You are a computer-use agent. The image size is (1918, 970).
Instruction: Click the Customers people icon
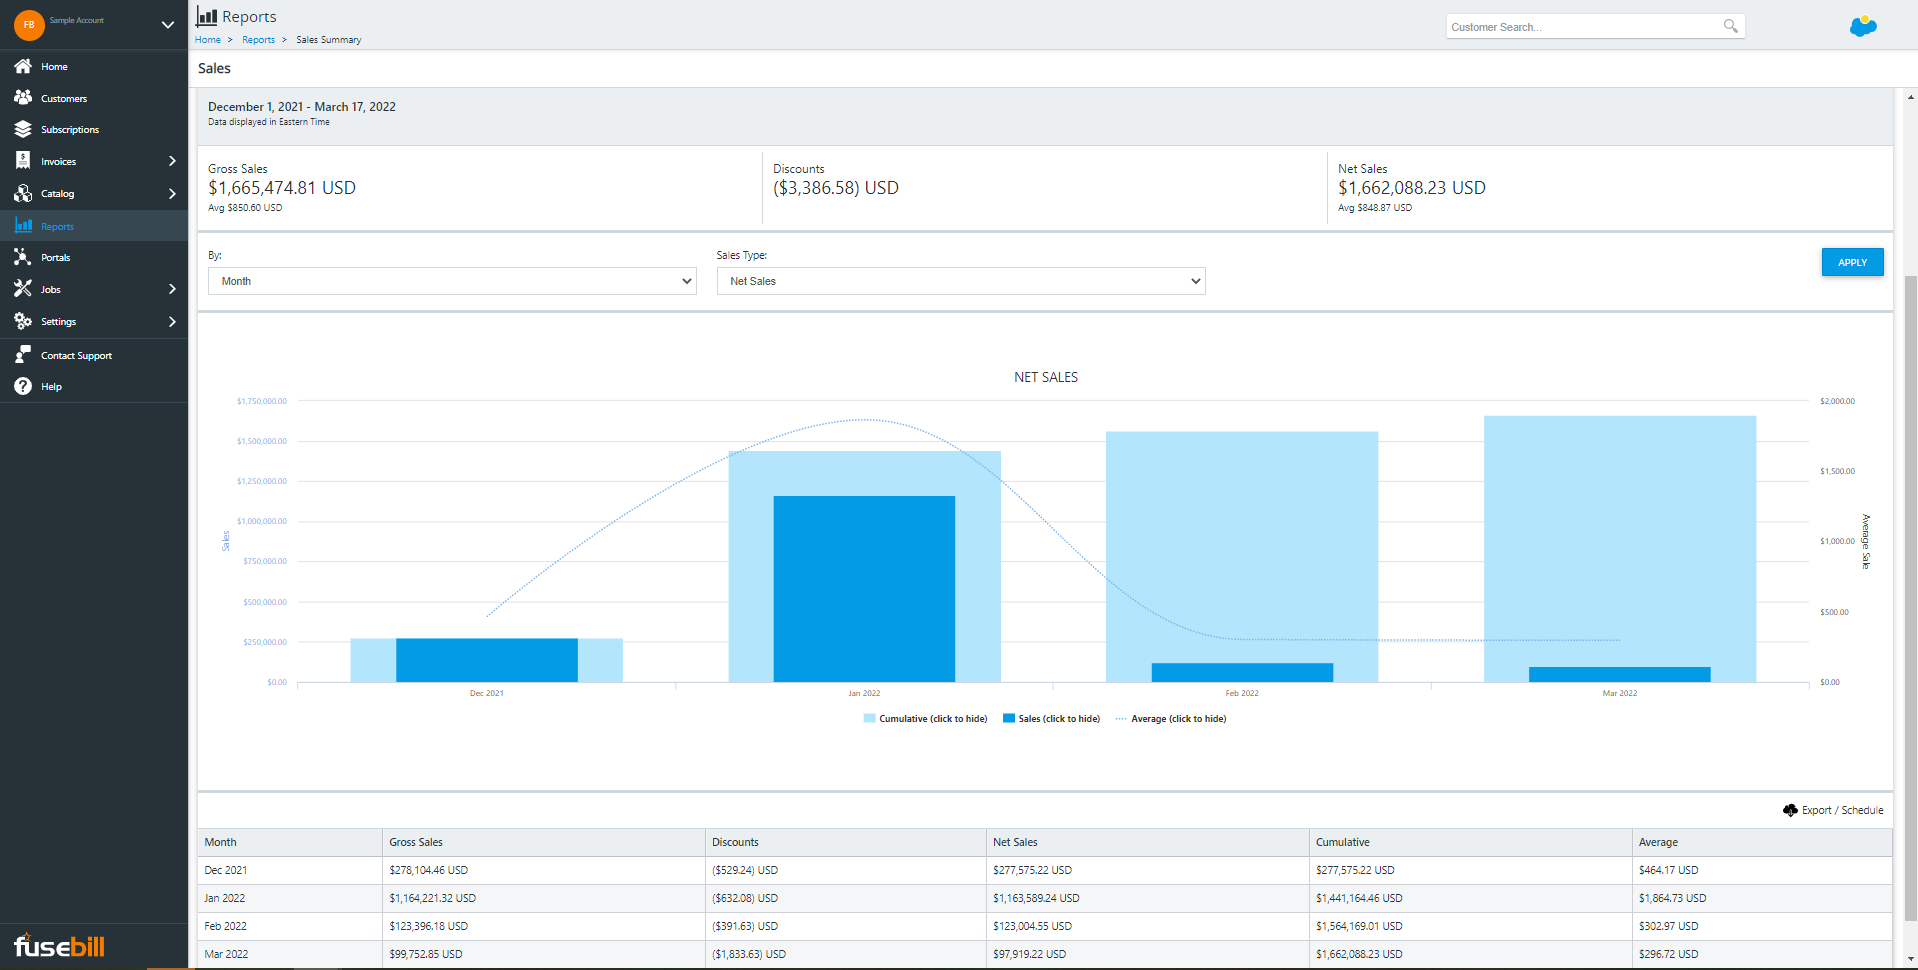(23, 98)
